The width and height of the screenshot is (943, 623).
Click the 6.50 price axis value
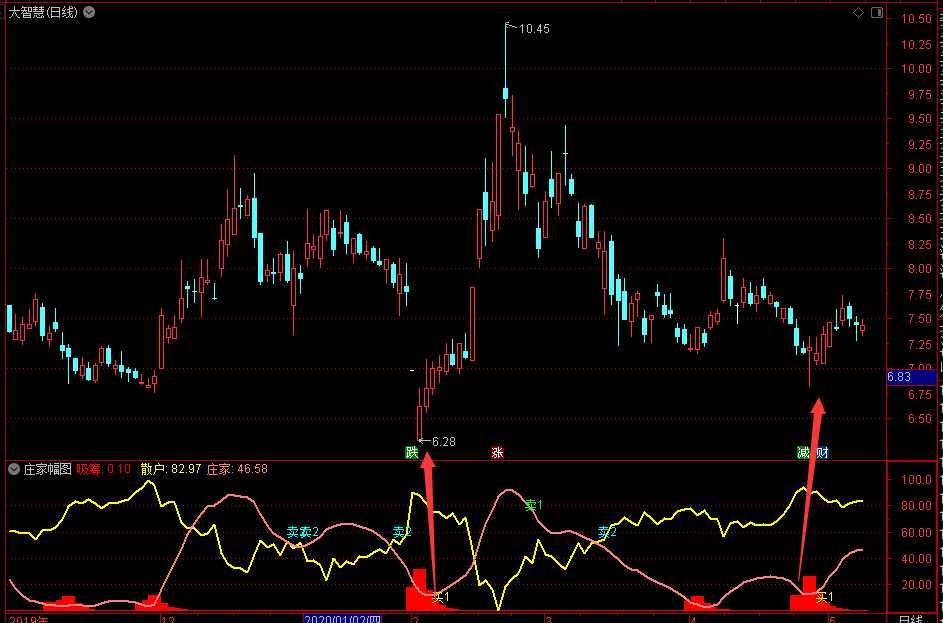click(x=920, y=419)
